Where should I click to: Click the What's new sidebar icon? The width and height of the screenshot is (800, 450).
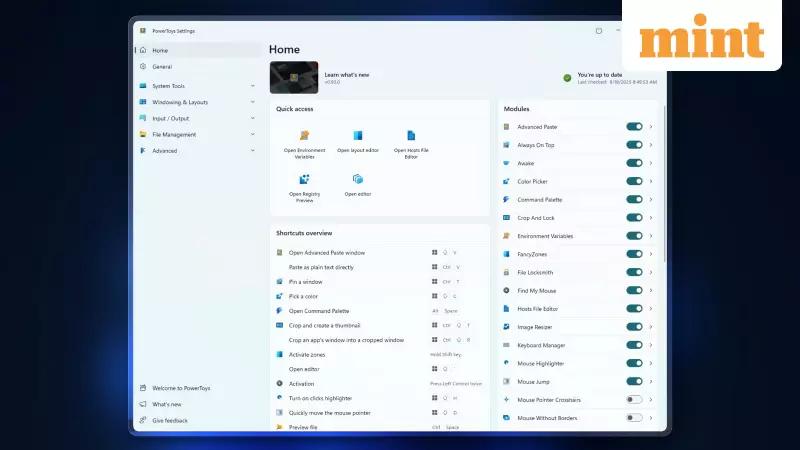pyautogui.click(x=143, y=404)
